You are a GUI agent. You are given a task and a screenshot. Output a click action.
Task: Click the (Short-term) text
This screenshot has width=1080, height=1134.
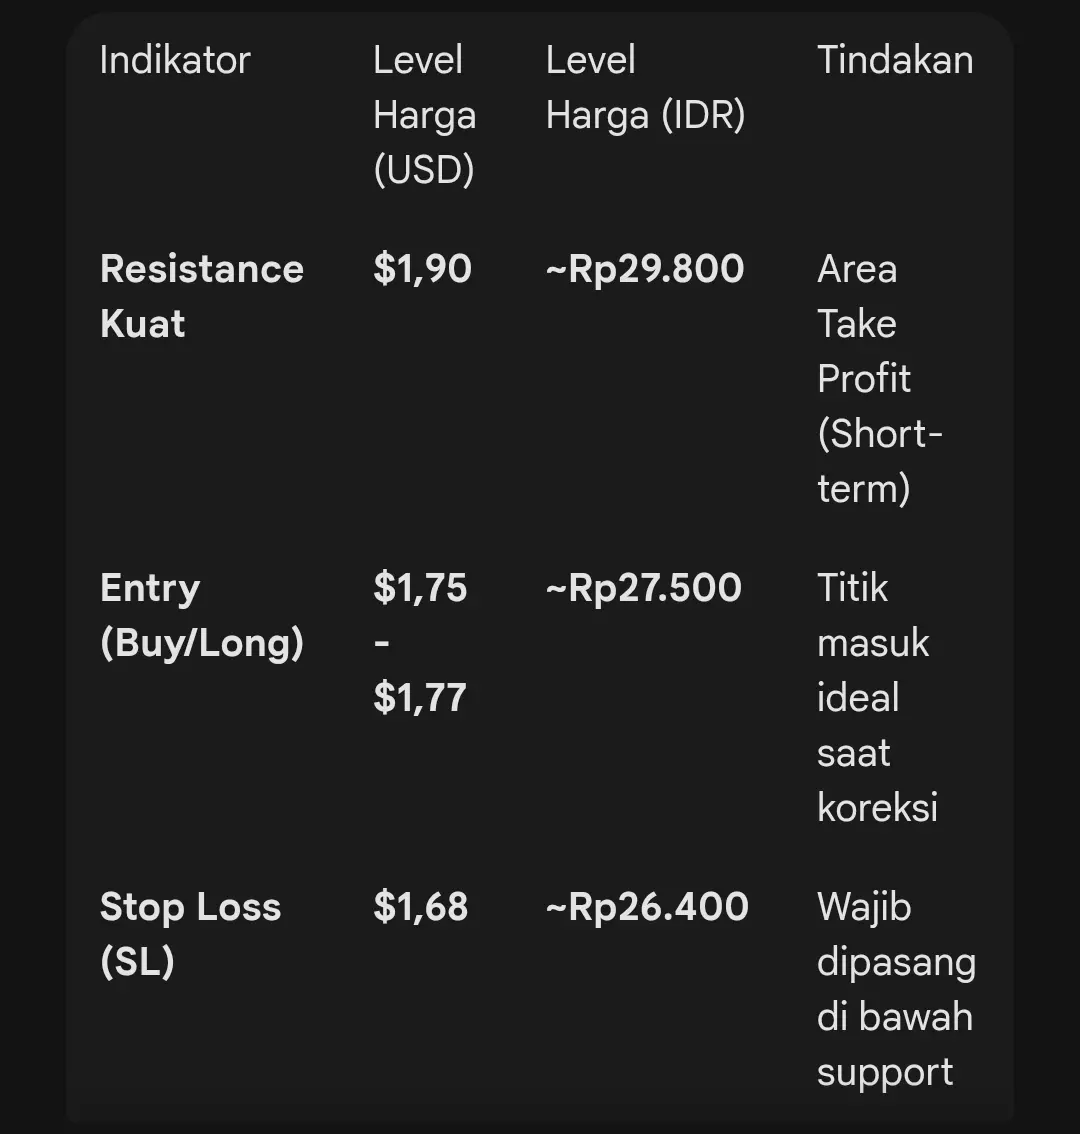[x=880, y=461]
